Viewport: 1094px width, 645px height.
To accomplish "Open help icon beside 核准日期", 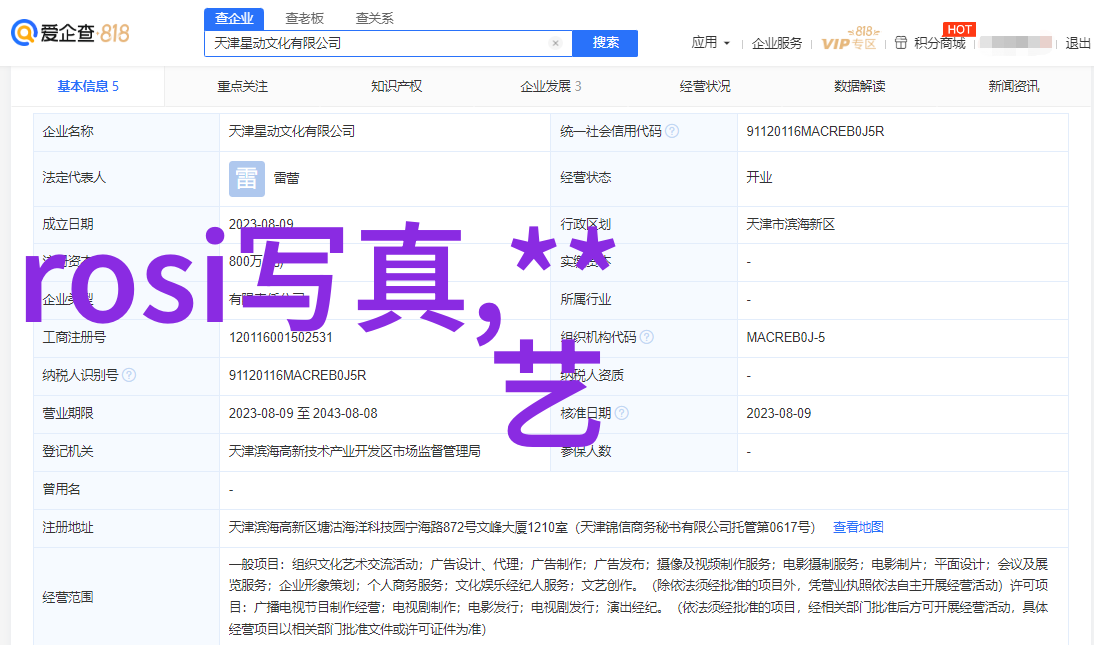I will click(x=622, y=413).
